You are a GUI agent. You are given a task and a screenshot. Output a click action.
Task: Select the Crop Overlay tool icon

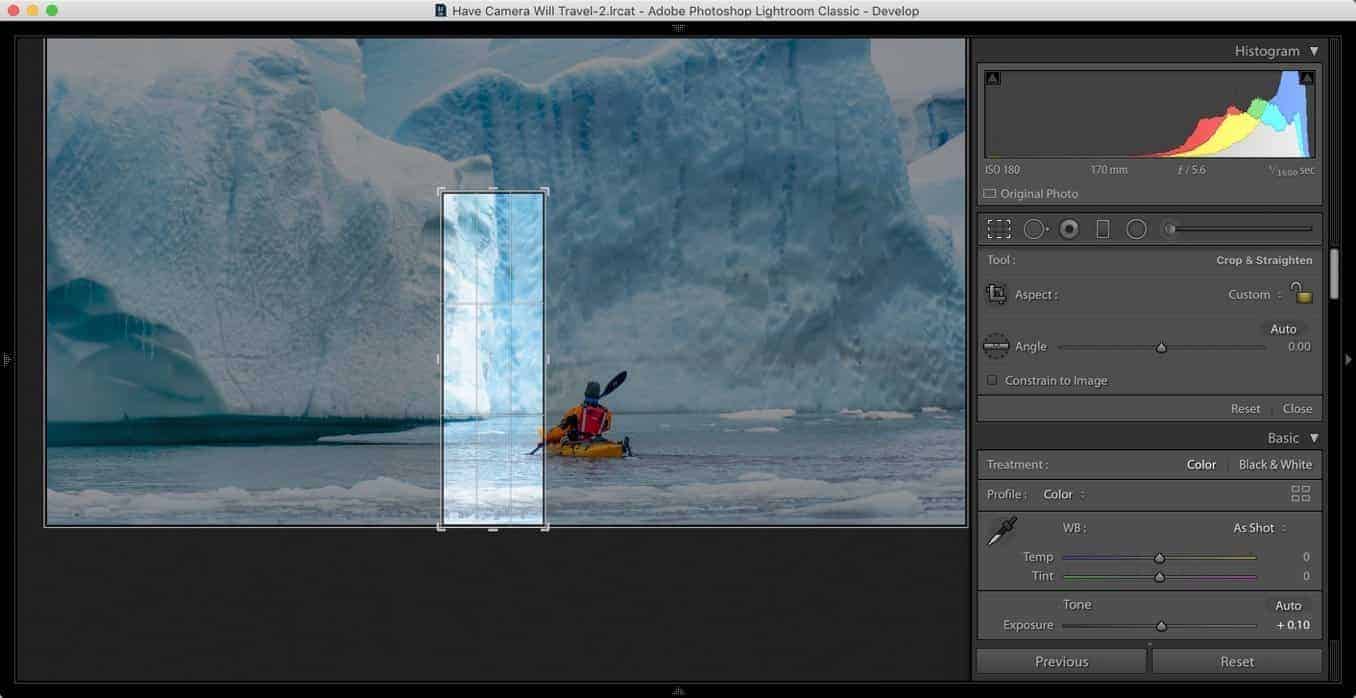point(998,229)
